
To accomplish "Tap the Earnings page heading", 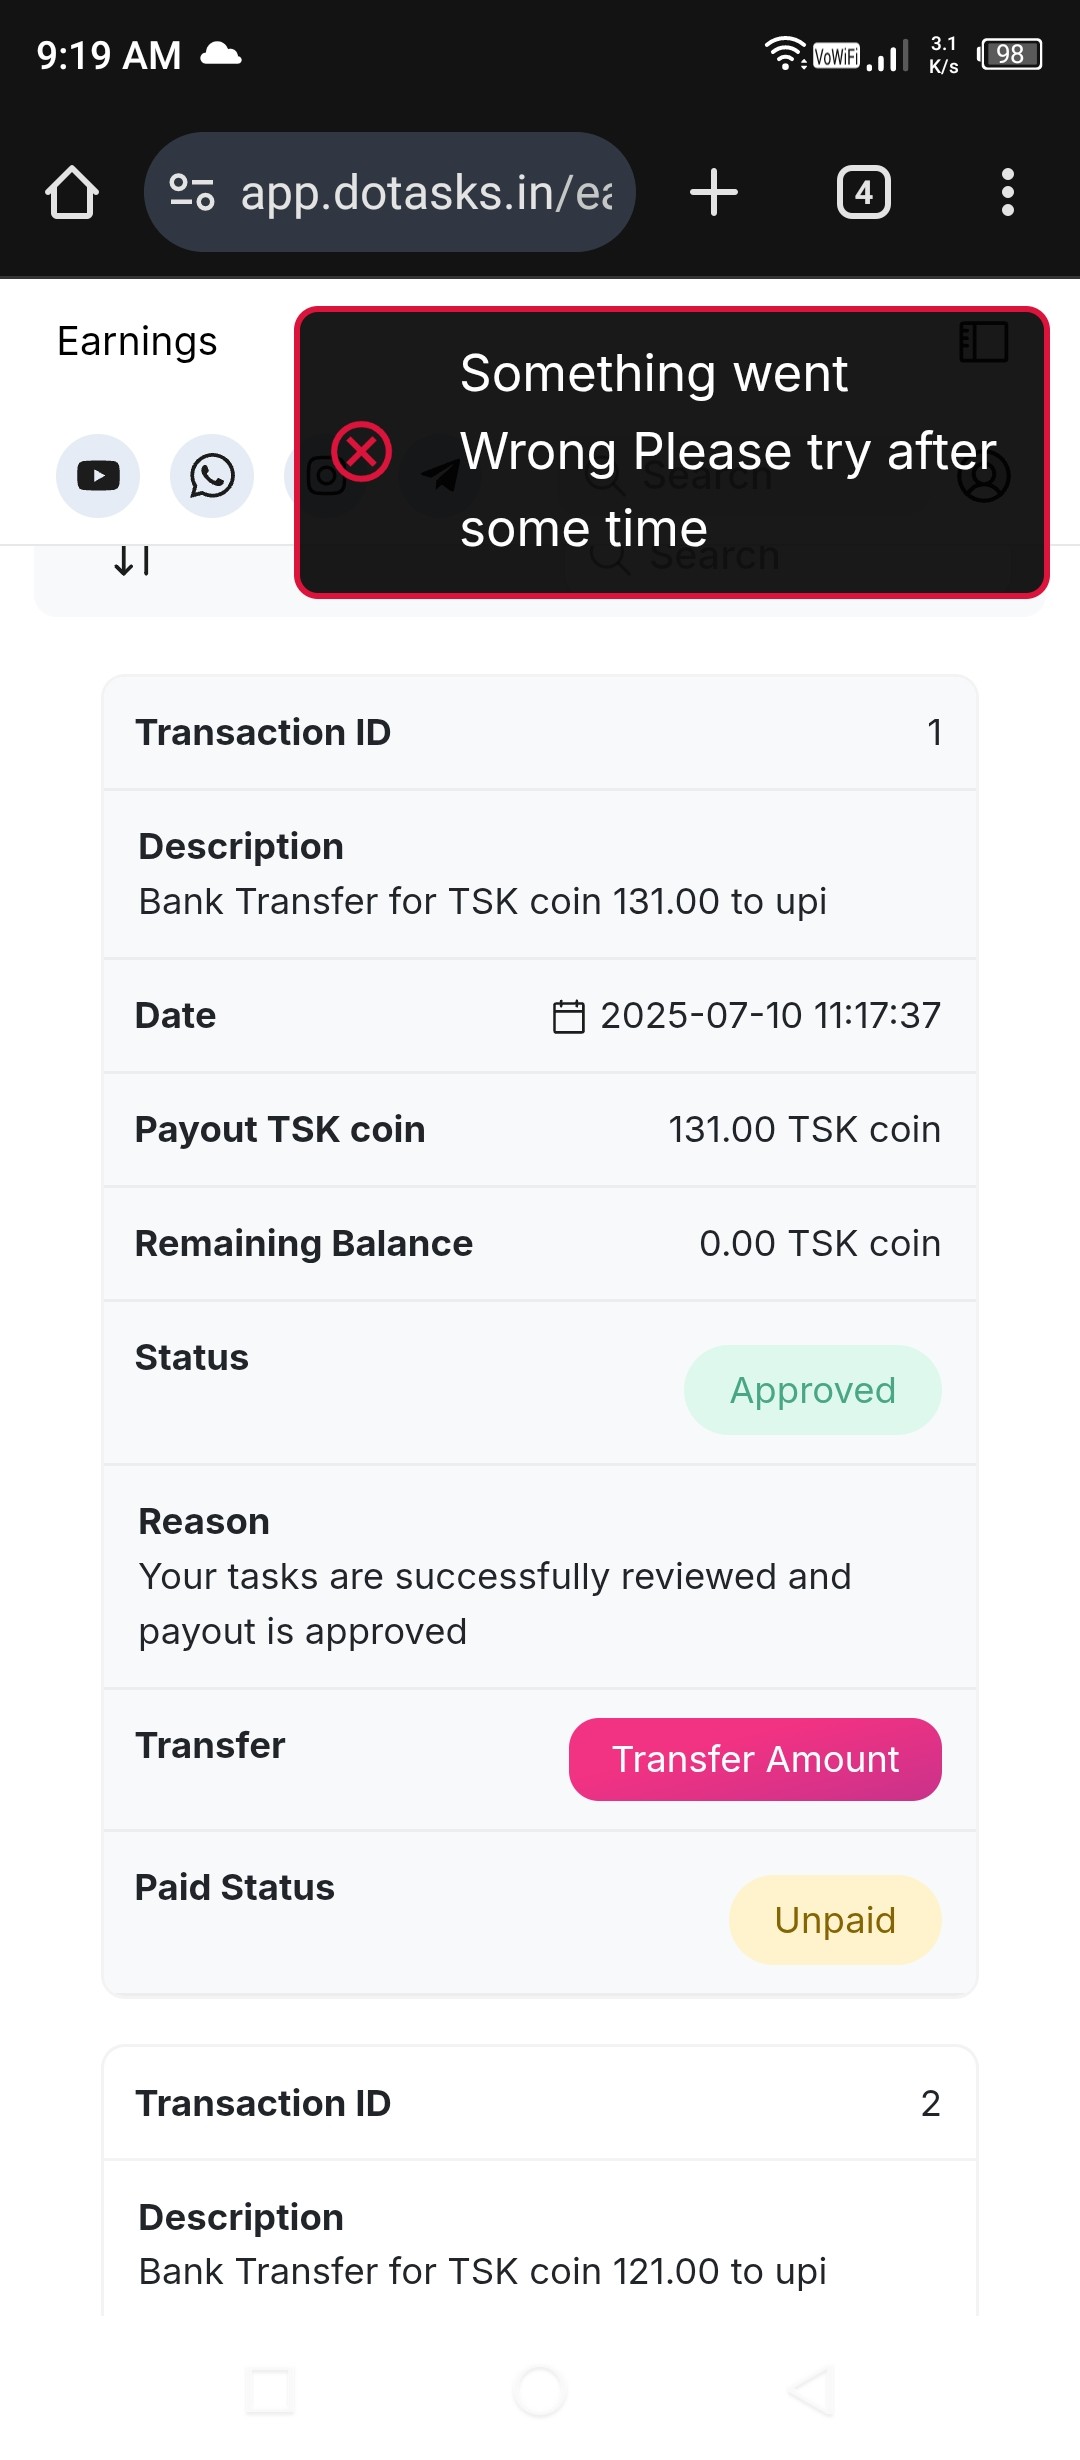I will click(137, 342).
